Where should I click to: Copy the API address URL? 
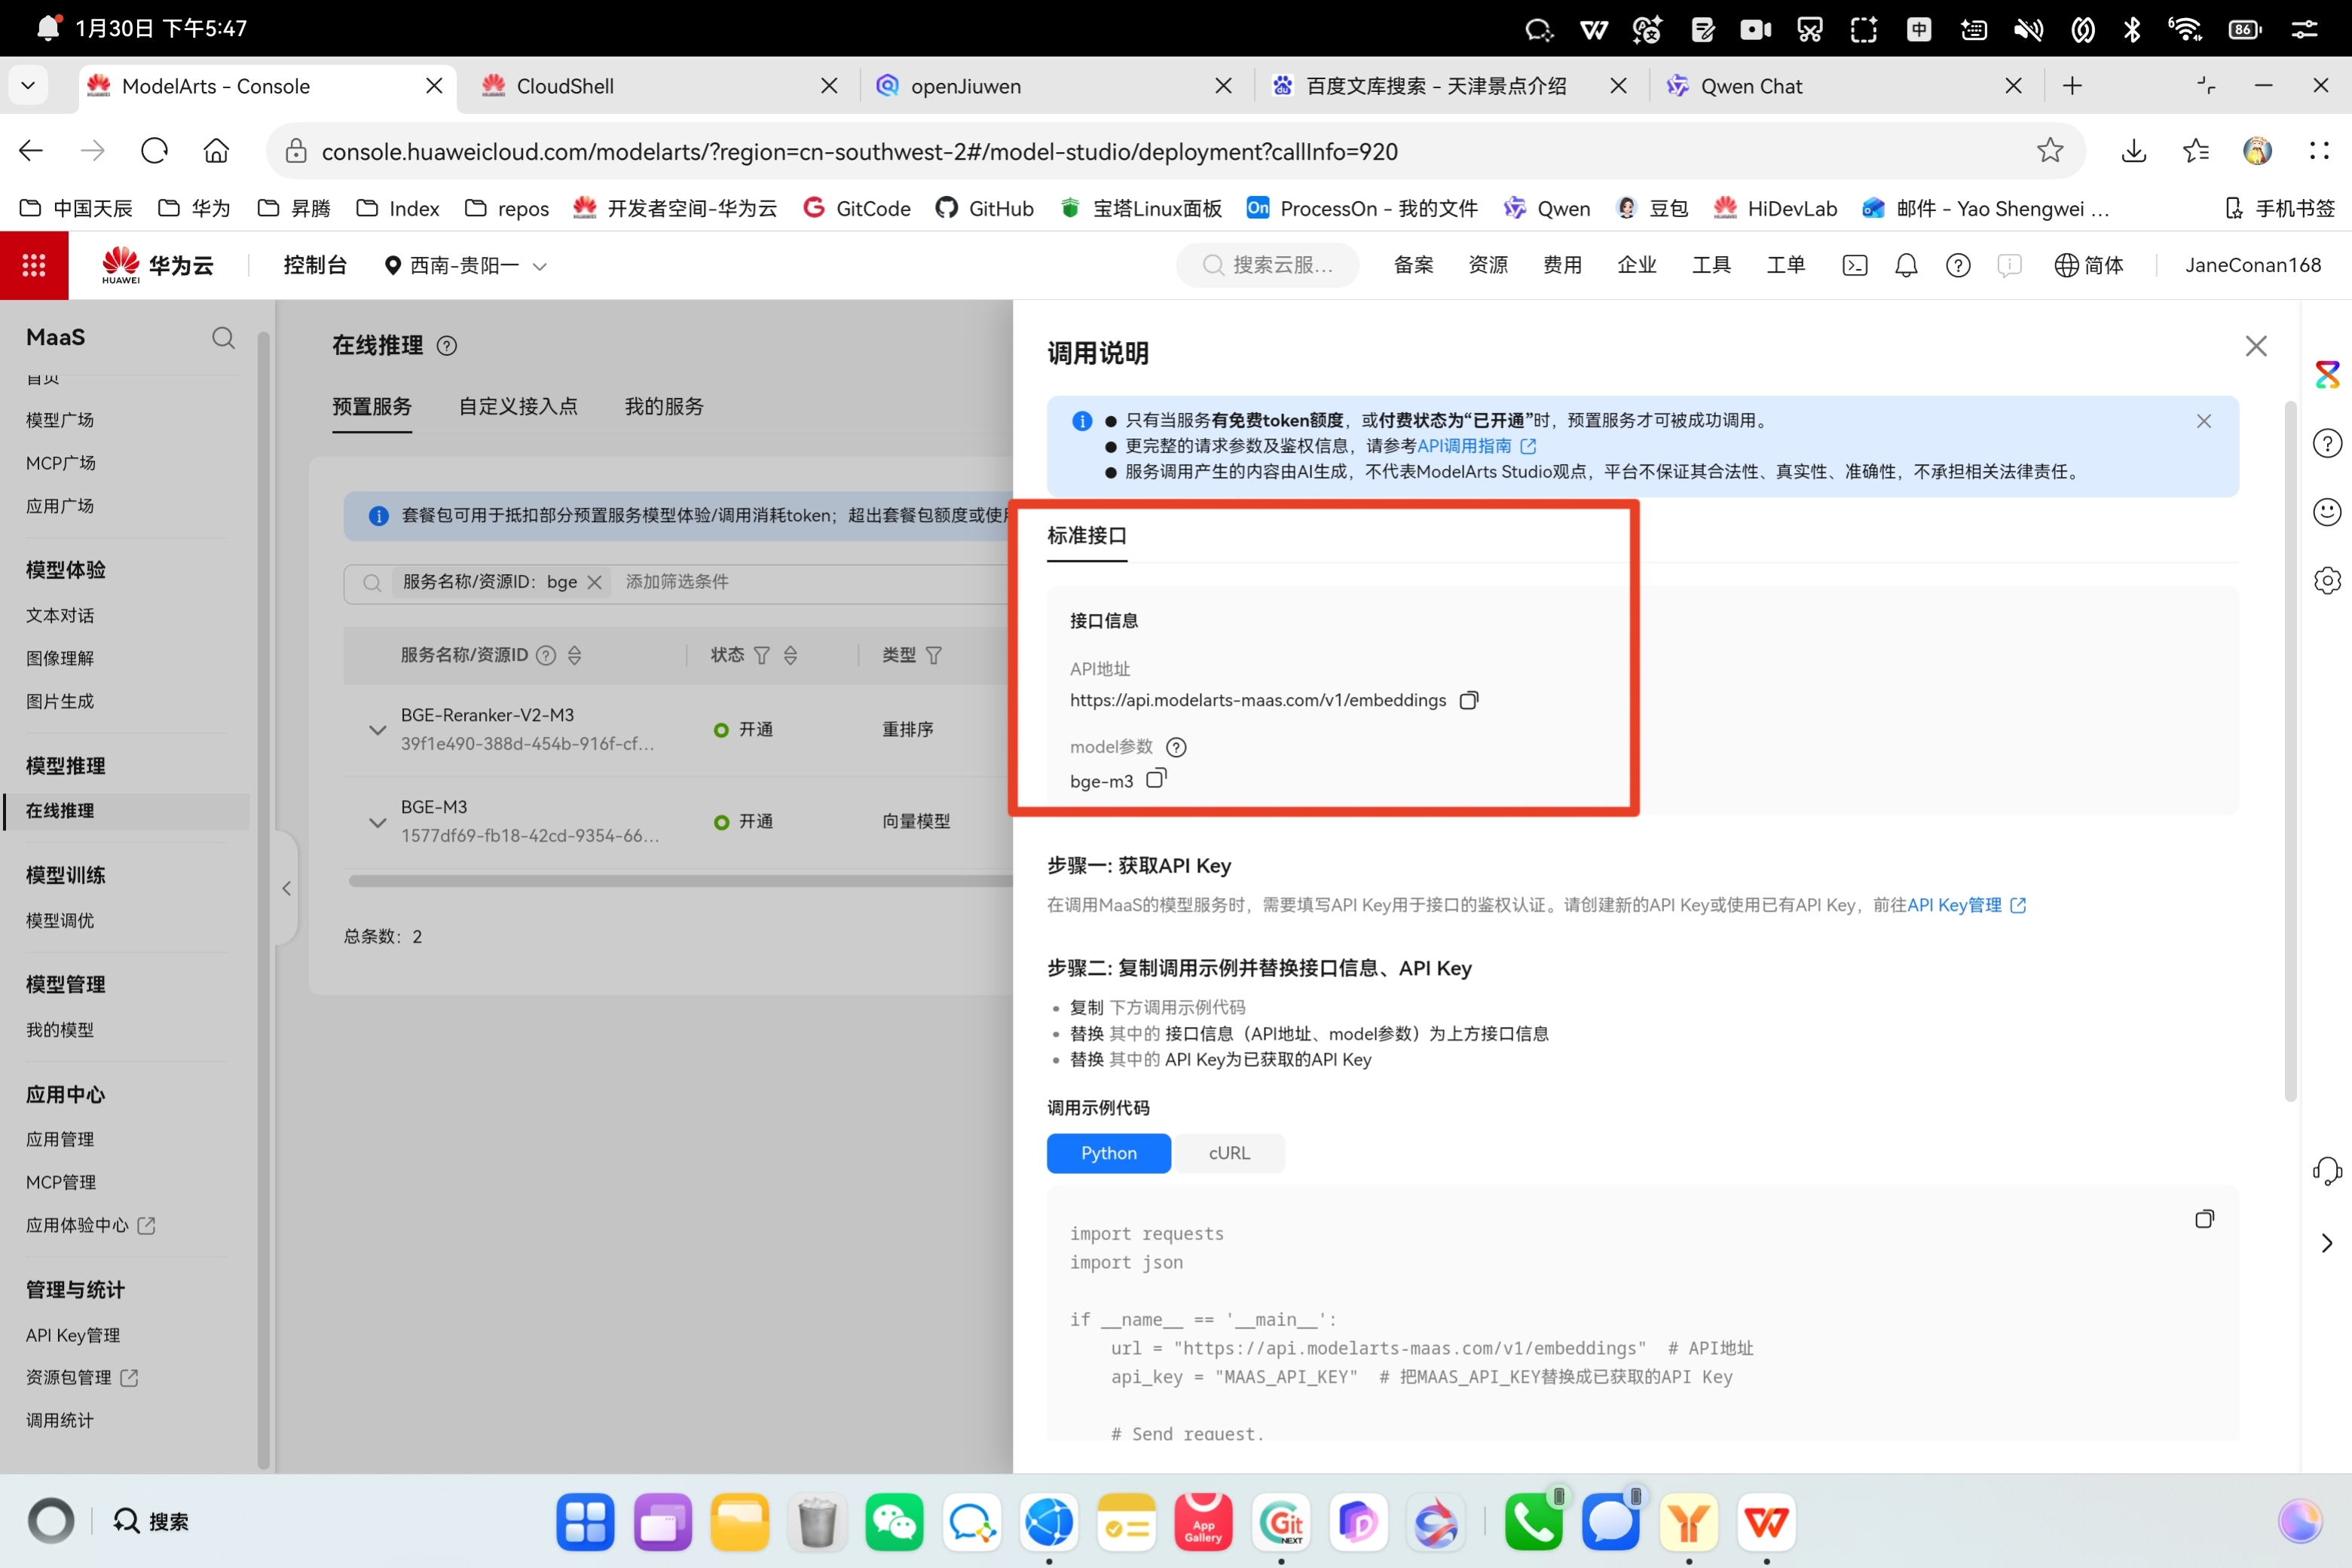pos(1468,700)
